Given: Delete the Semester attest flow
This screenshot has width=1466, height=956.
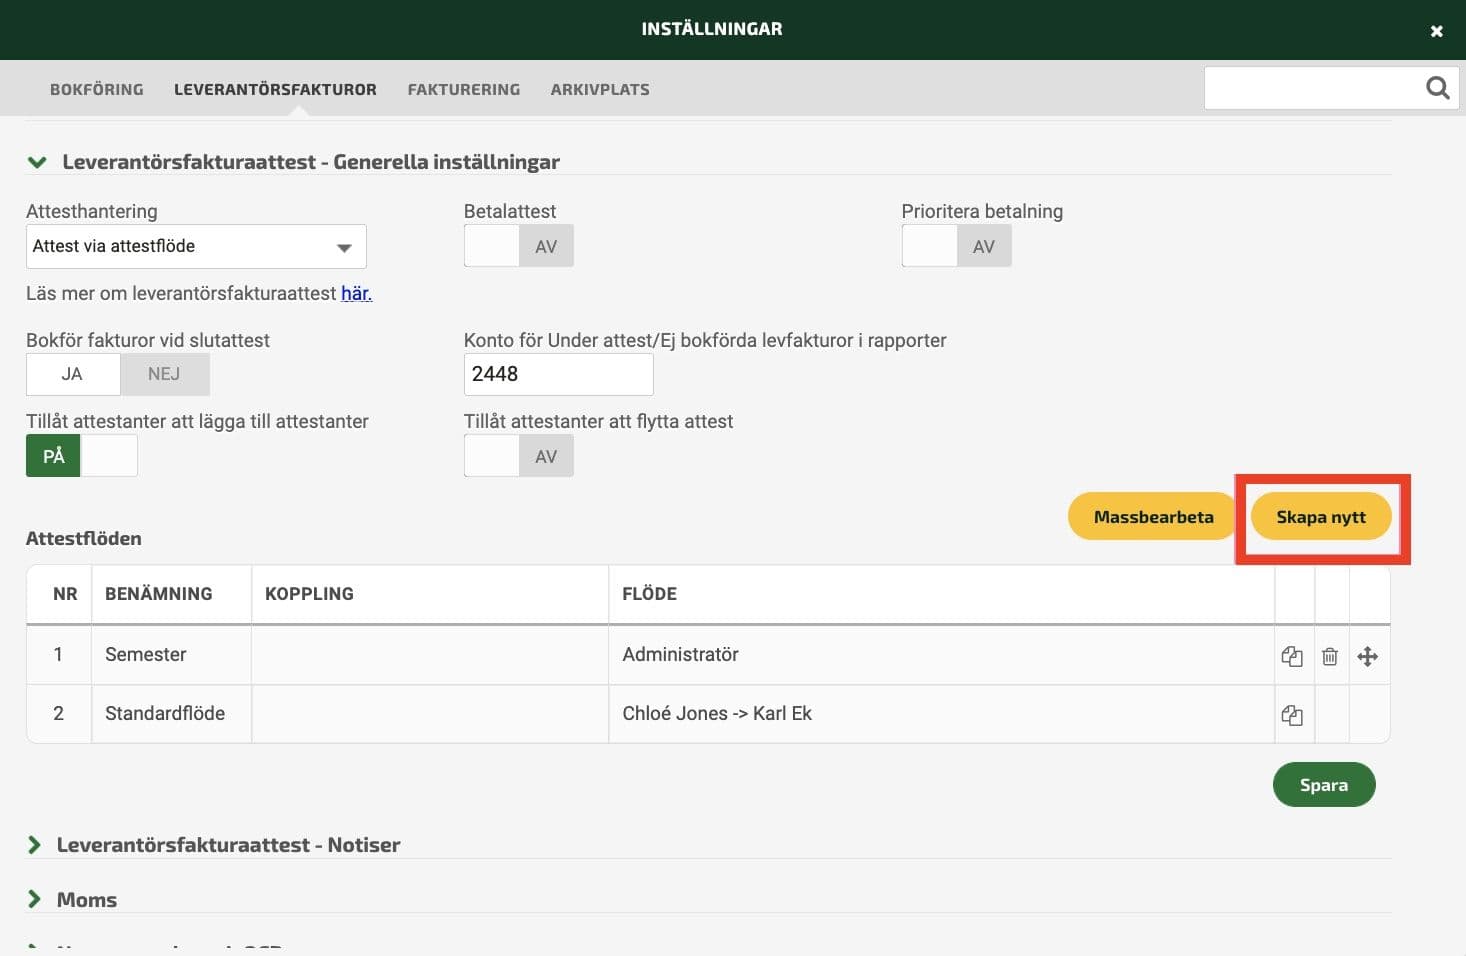Looking at the screenshot, I should (1330, 656).
